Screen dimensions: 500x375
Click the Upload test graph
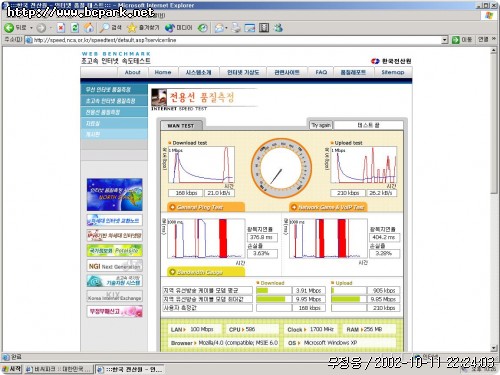point(363,165)
